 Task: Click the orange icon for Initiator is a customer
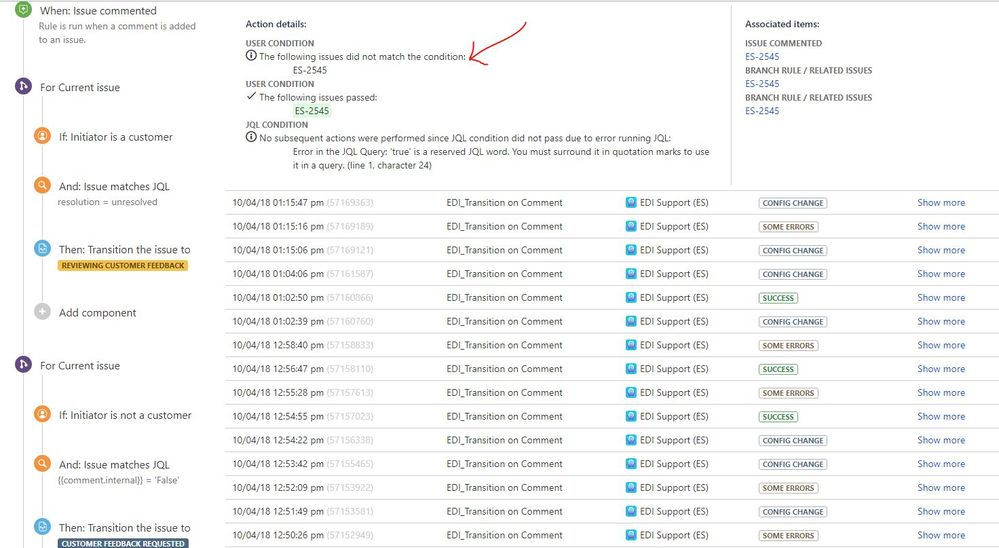[x=42, y=136]
